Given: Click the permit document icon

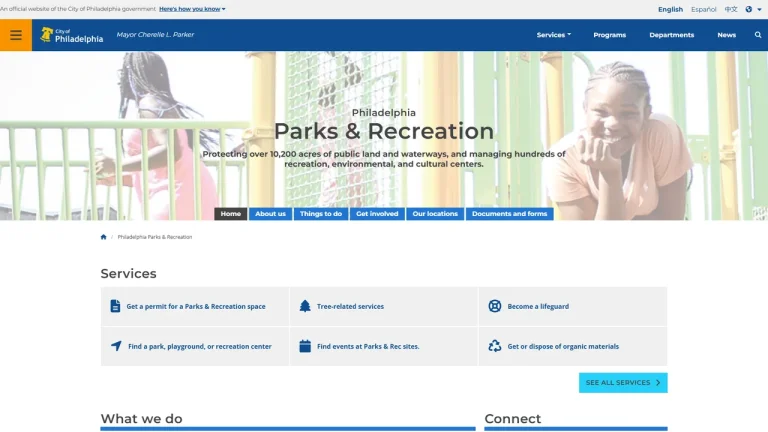Looking at the screenshot, I should (115, 306).
